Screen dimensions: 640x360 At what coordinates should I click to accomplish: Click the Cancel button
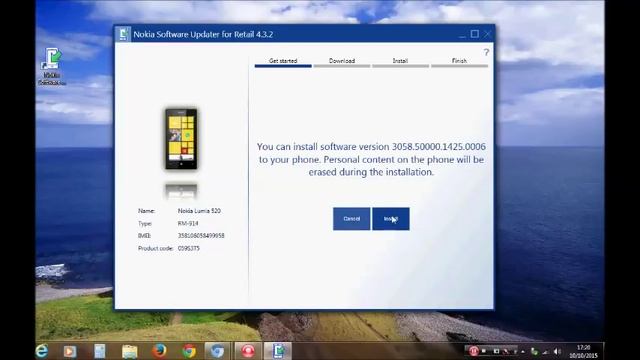tap(351, 219)
